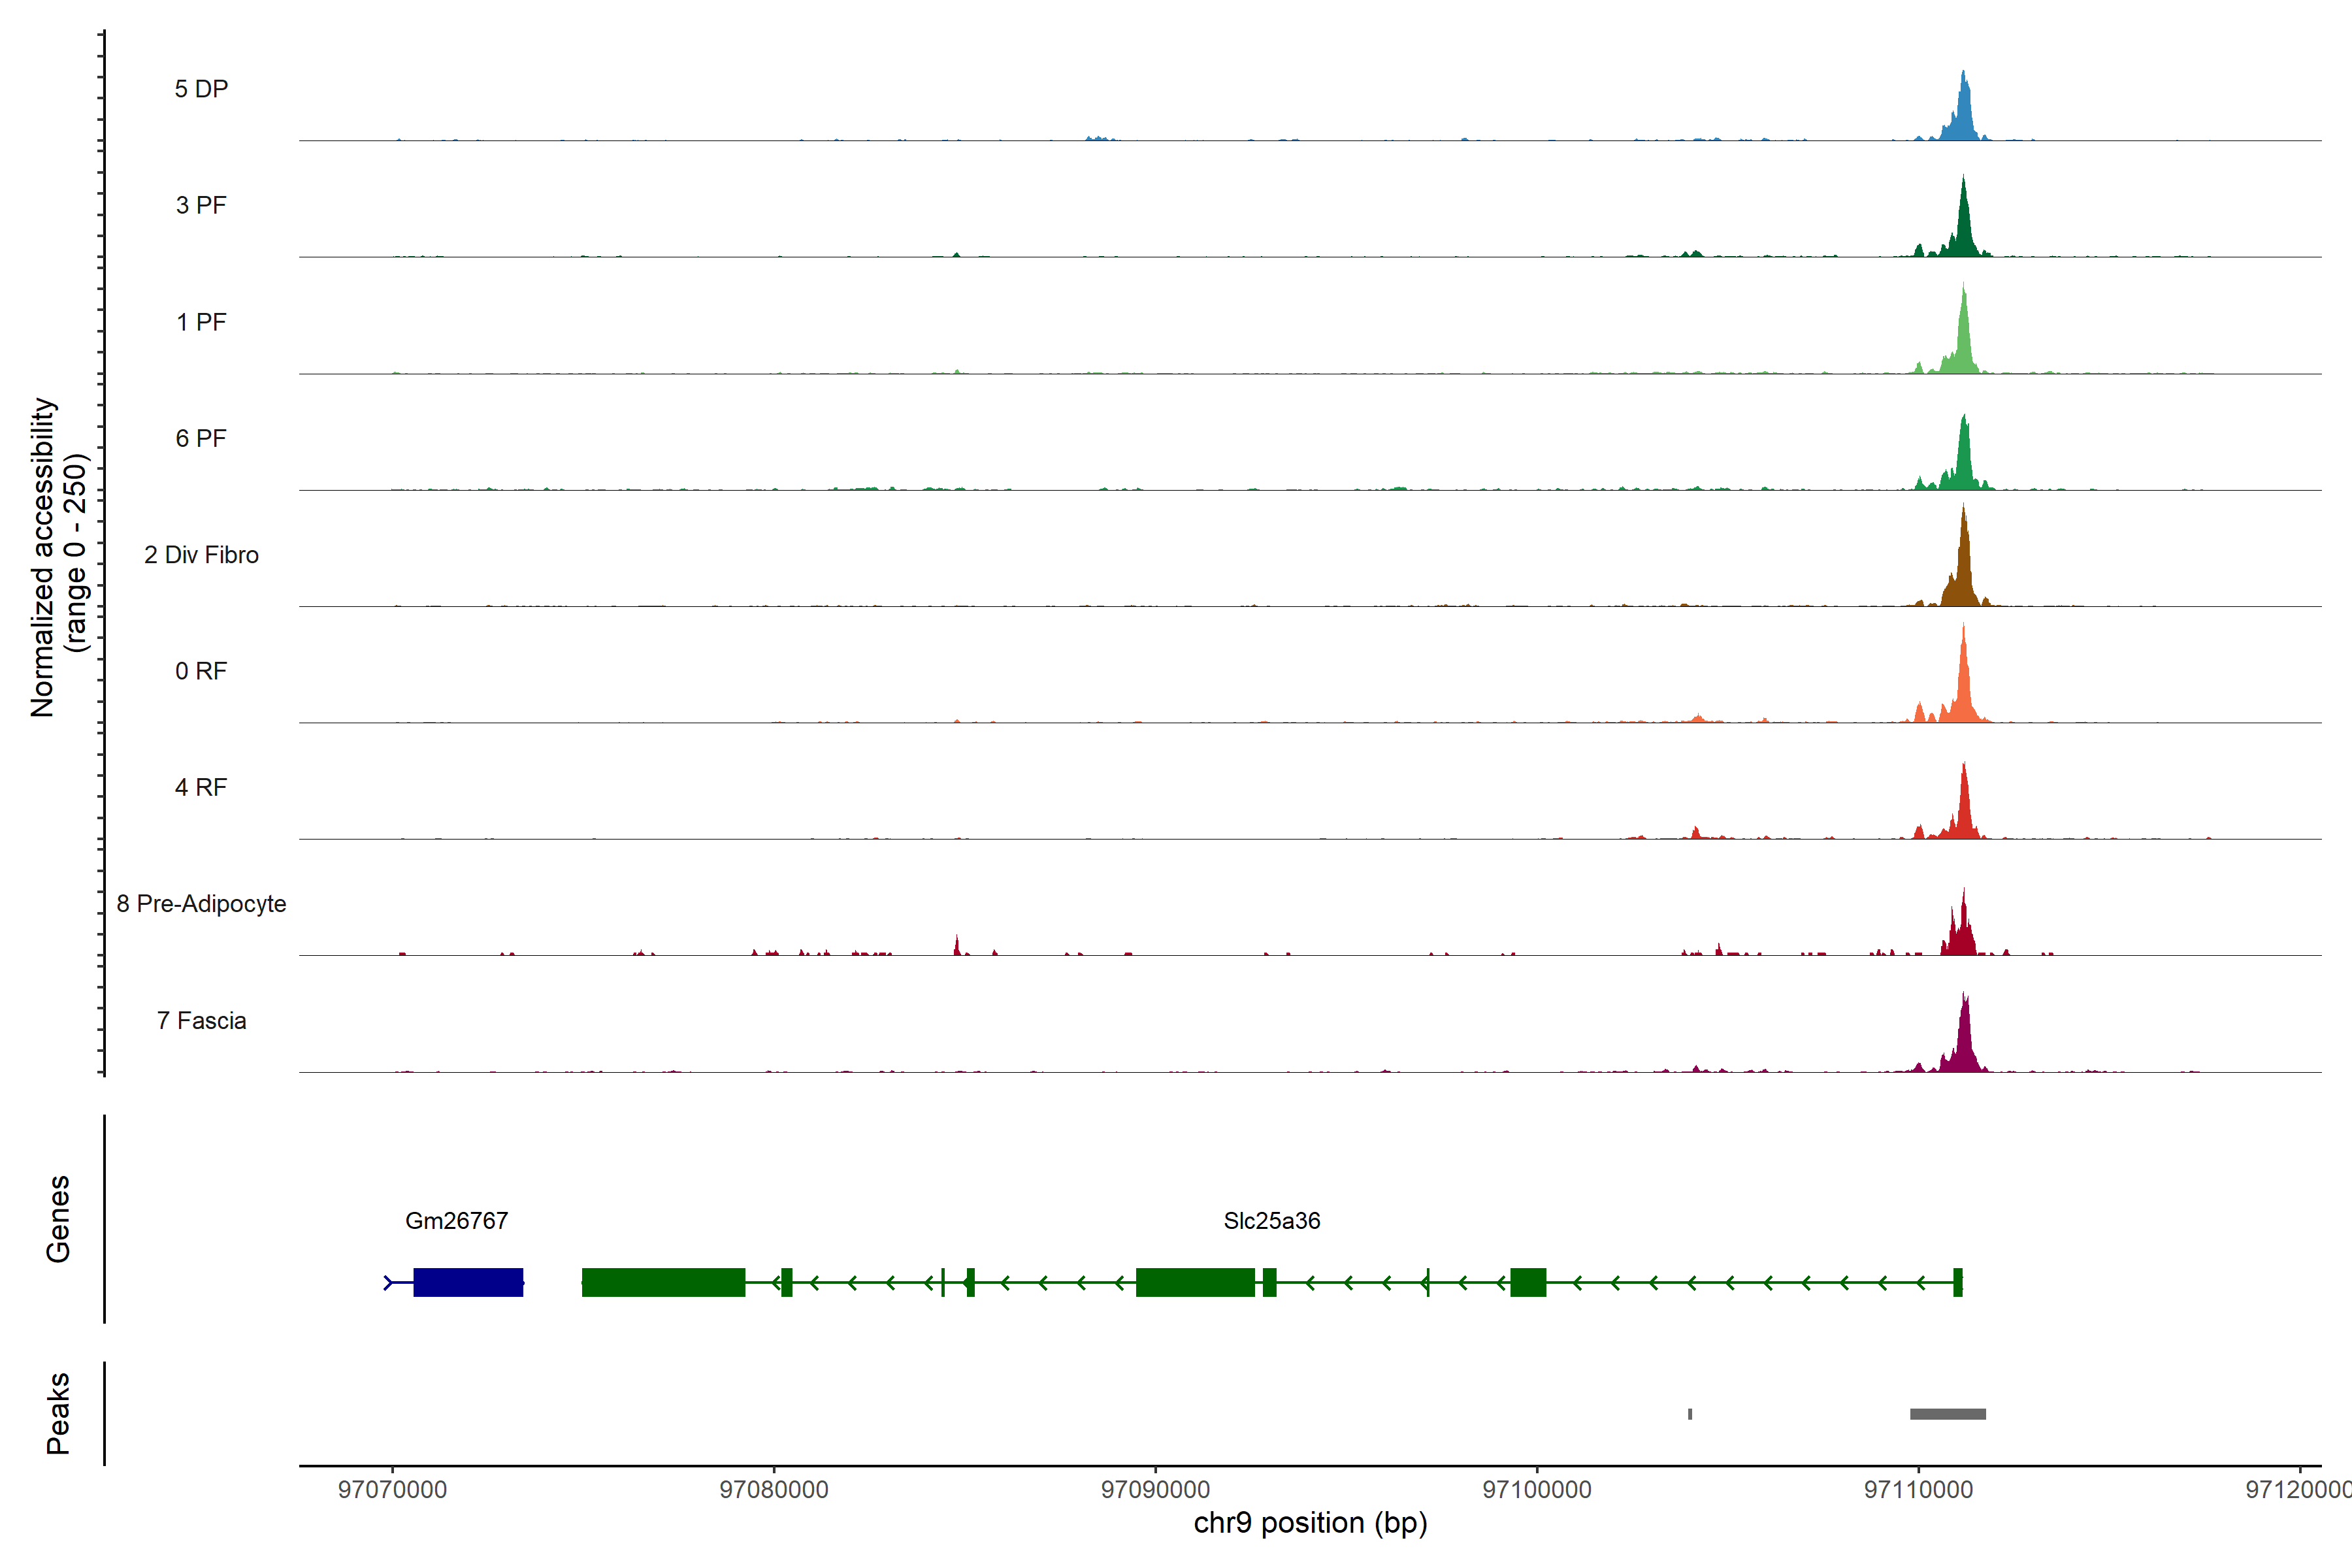Click the blue Gm26767 gene block
This screenshot has width=2352, height=1568.
pyautogui.click(x=468, y=1282)
